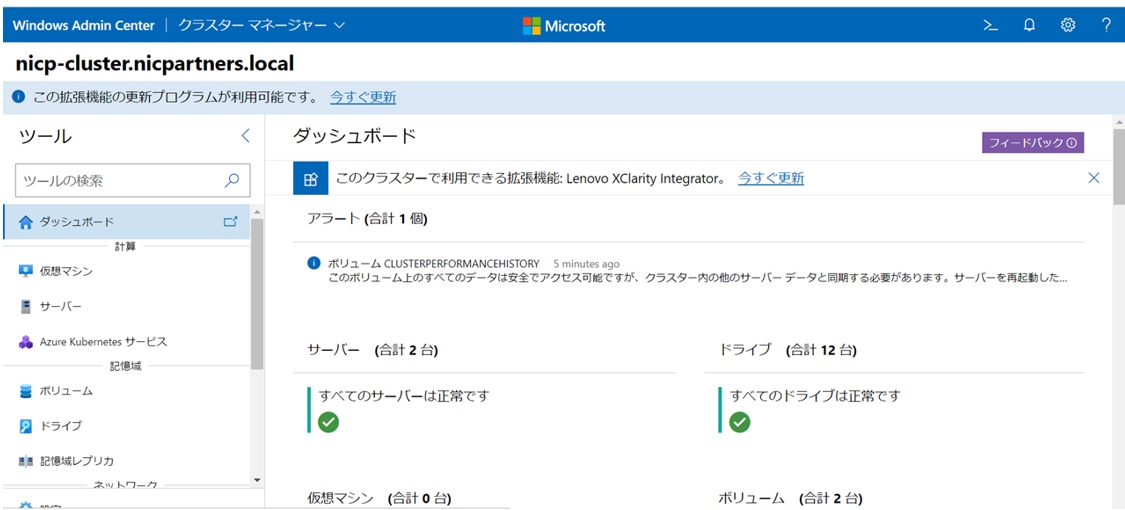The height and width of the screenshot is (510, 1125).
Task: Click 今すぐ更新 link in top notification bar
Action: click(x=363, y=97)
